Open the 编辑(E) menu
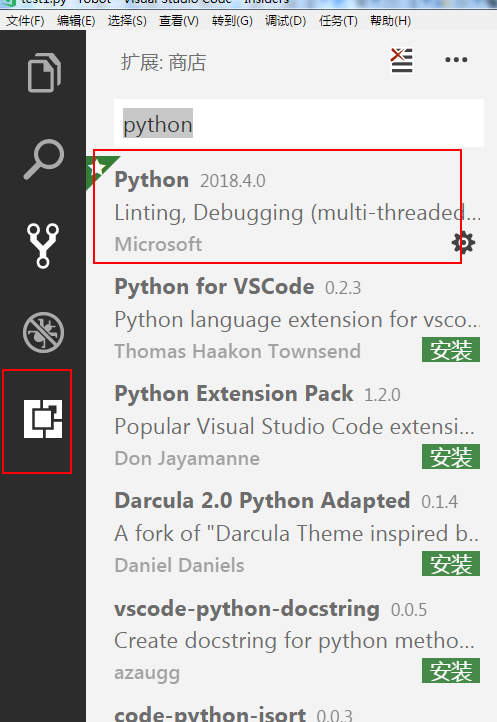497x722 pixels. point(76,21)
